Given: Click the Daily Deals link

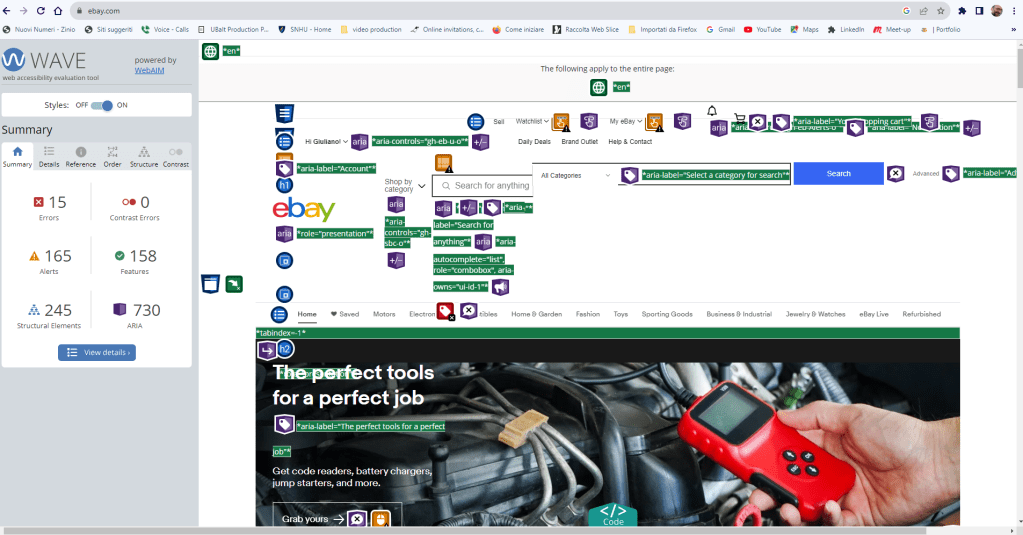Looking at the screenshot, I should click(534, 142).
